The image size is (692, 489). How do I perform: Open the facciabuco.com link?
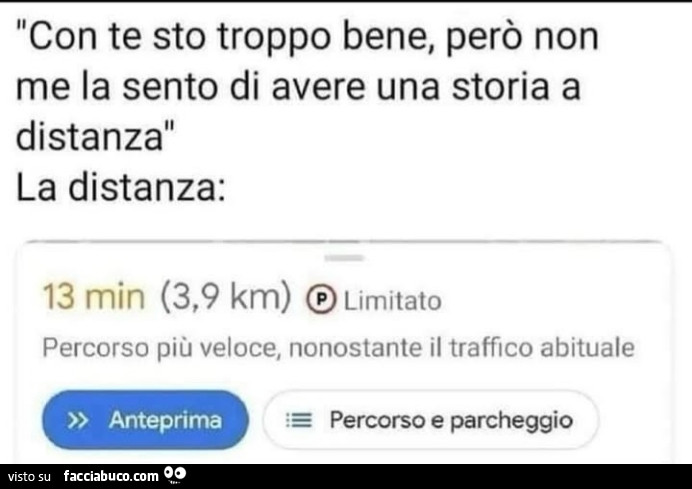pos(111,476)
